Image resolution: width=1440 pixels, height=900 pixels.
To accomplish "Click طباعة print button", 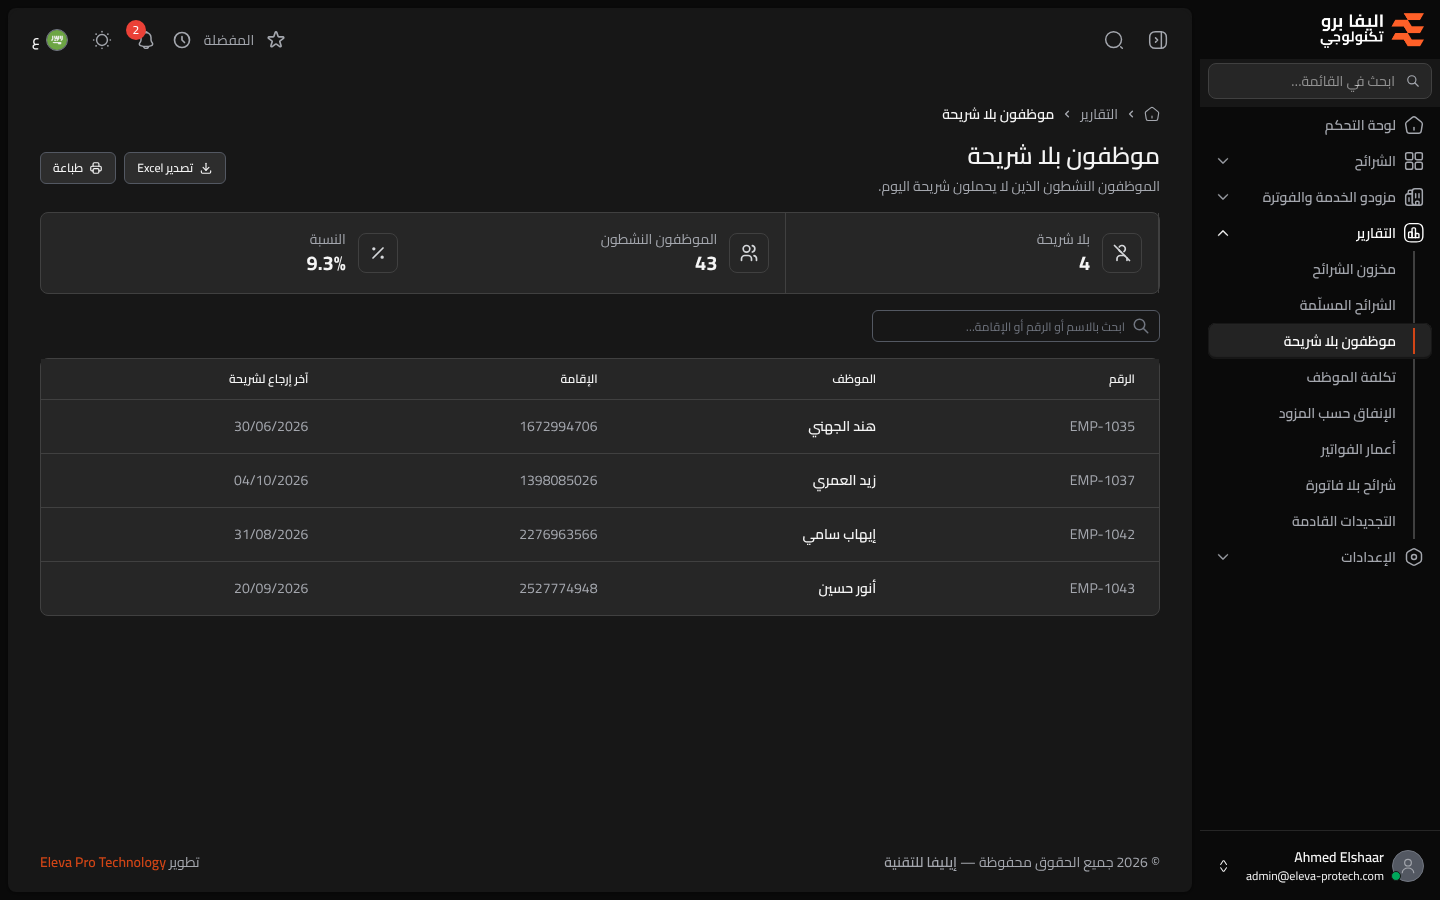I will pos(78,168).
